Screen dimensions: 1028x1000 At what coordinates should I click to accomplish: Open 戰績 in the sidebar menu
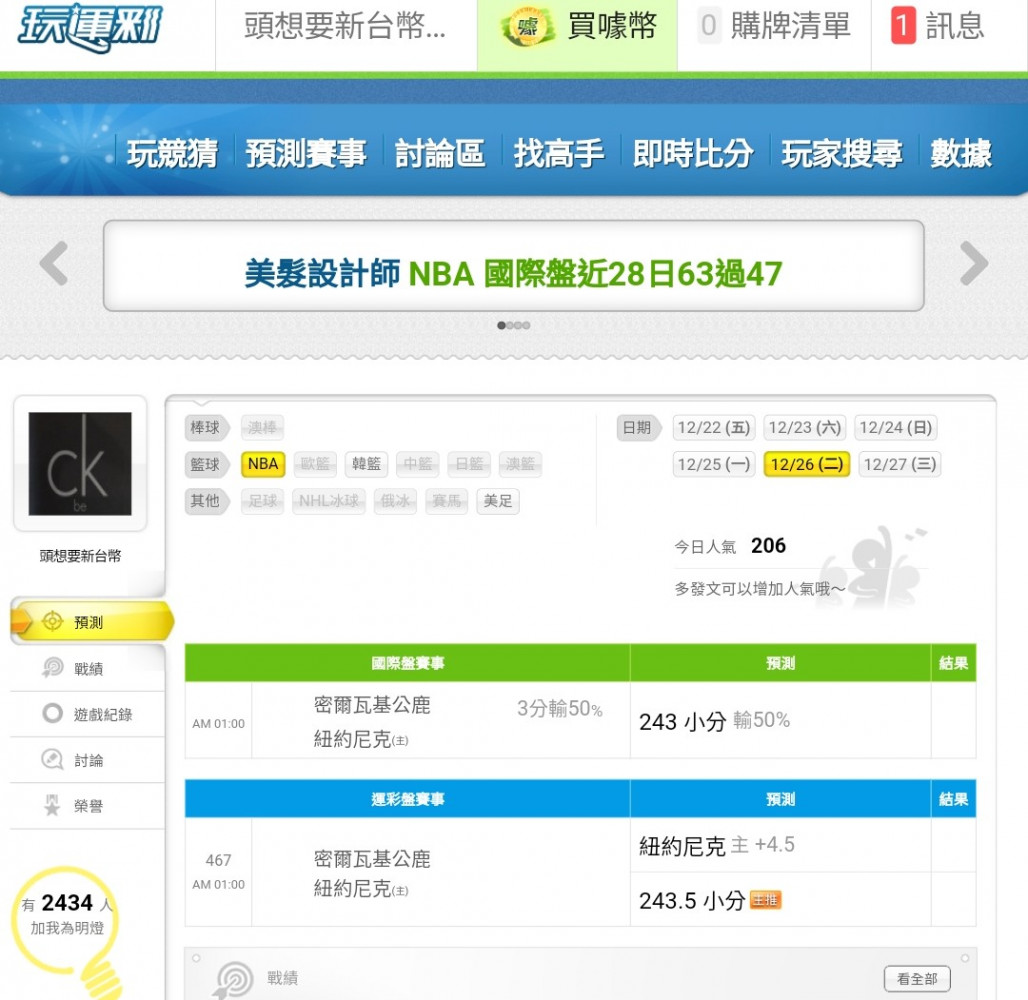coord(87,668)
